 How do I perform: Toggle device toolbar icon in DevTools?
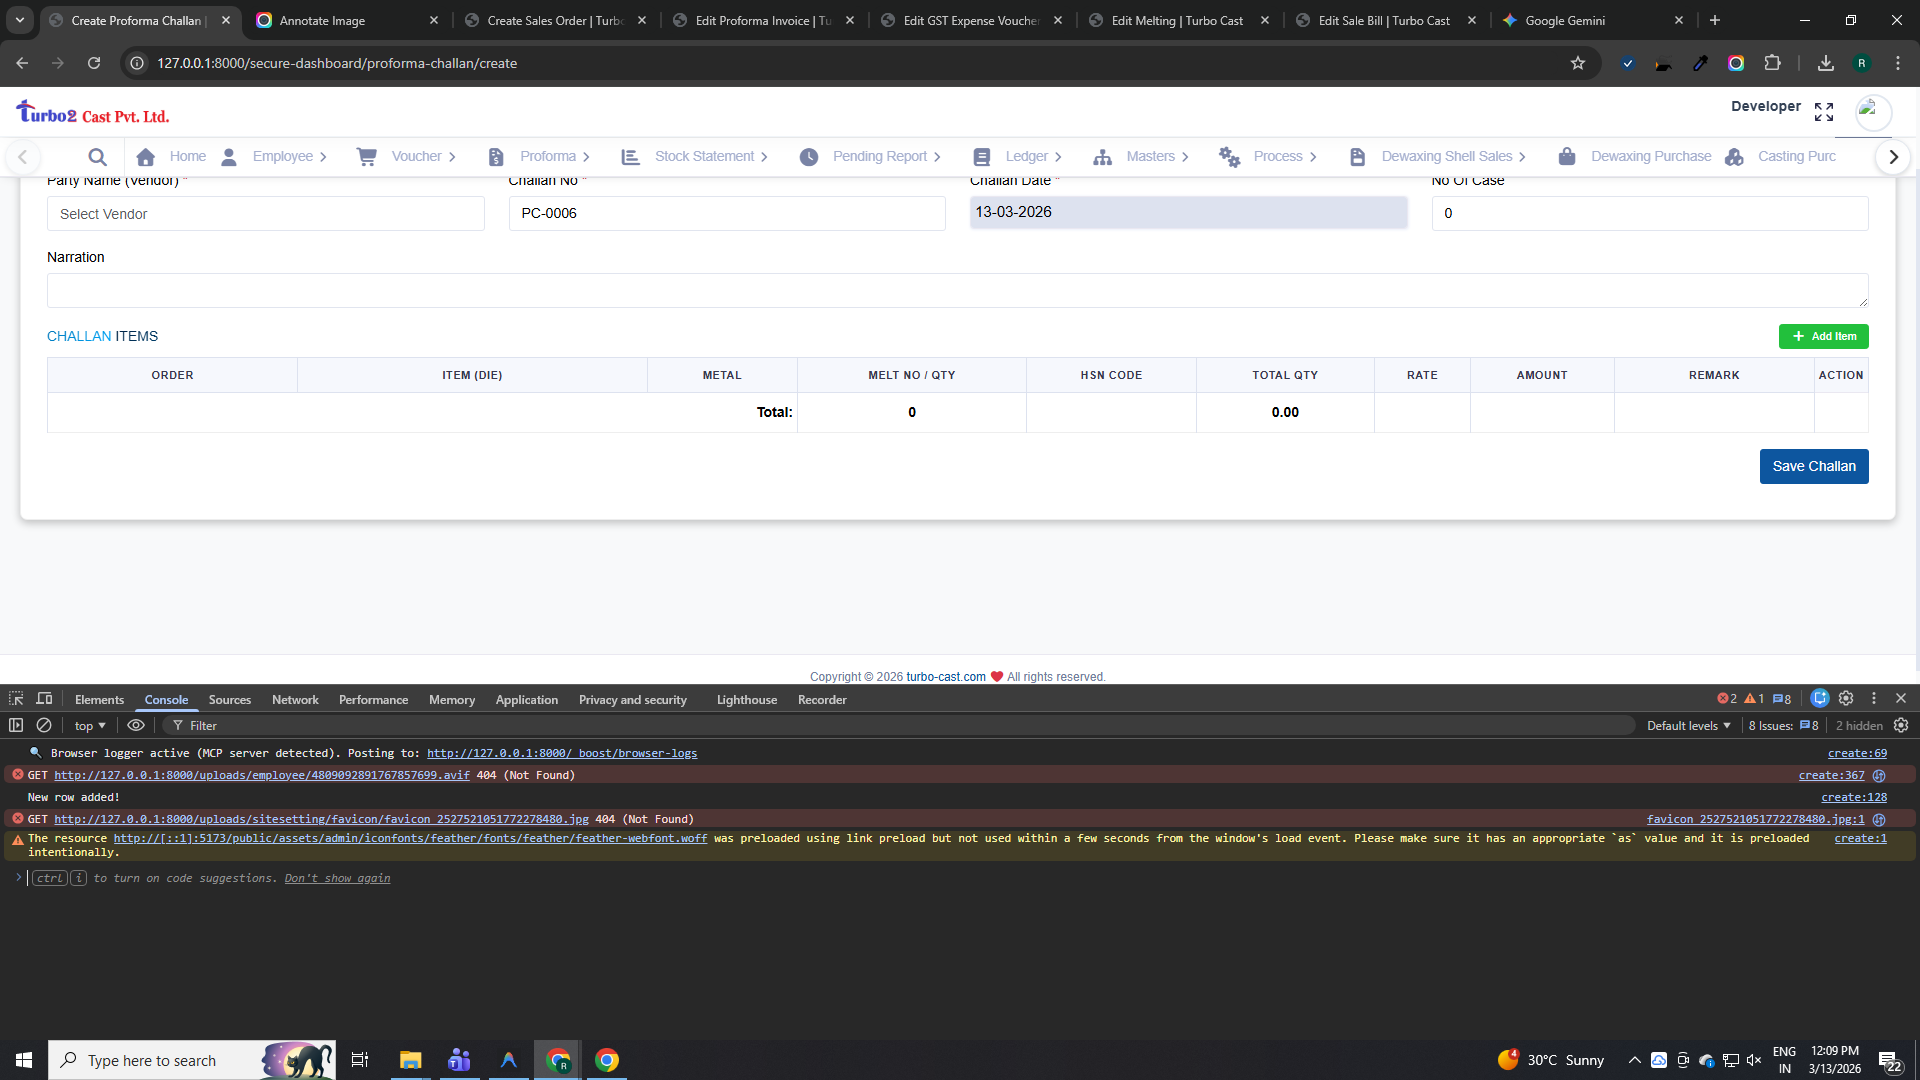(44, 699)
